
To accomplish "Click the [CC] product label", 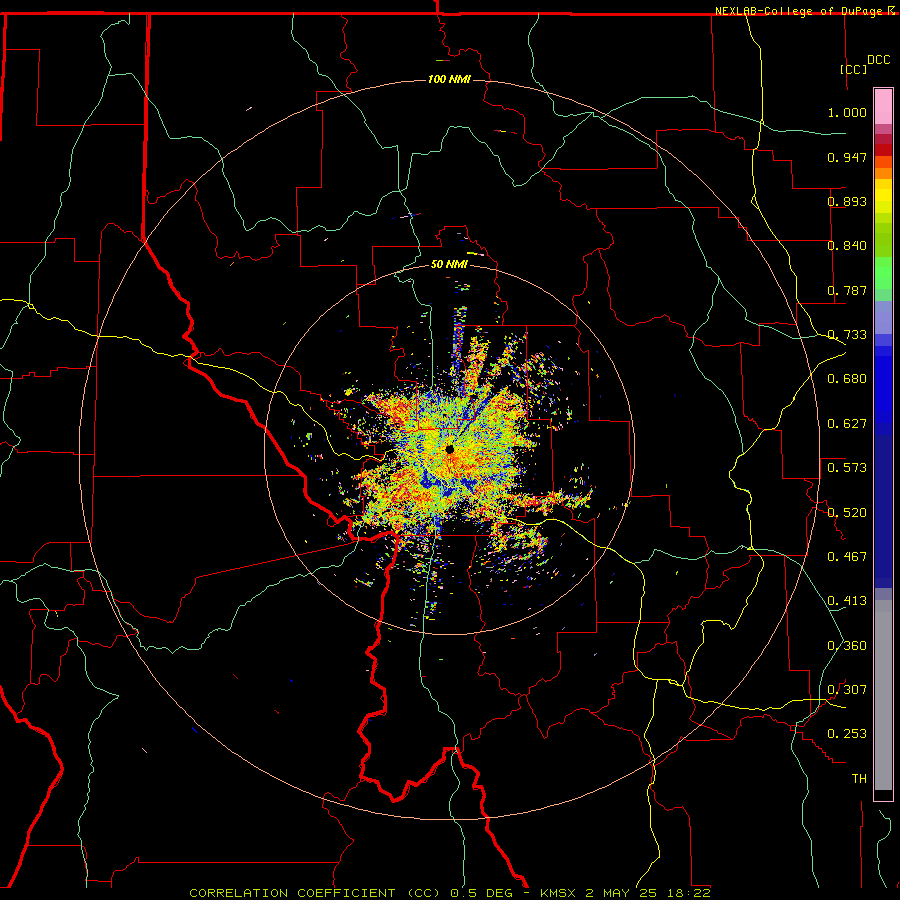I will click(x=854, y=69).
